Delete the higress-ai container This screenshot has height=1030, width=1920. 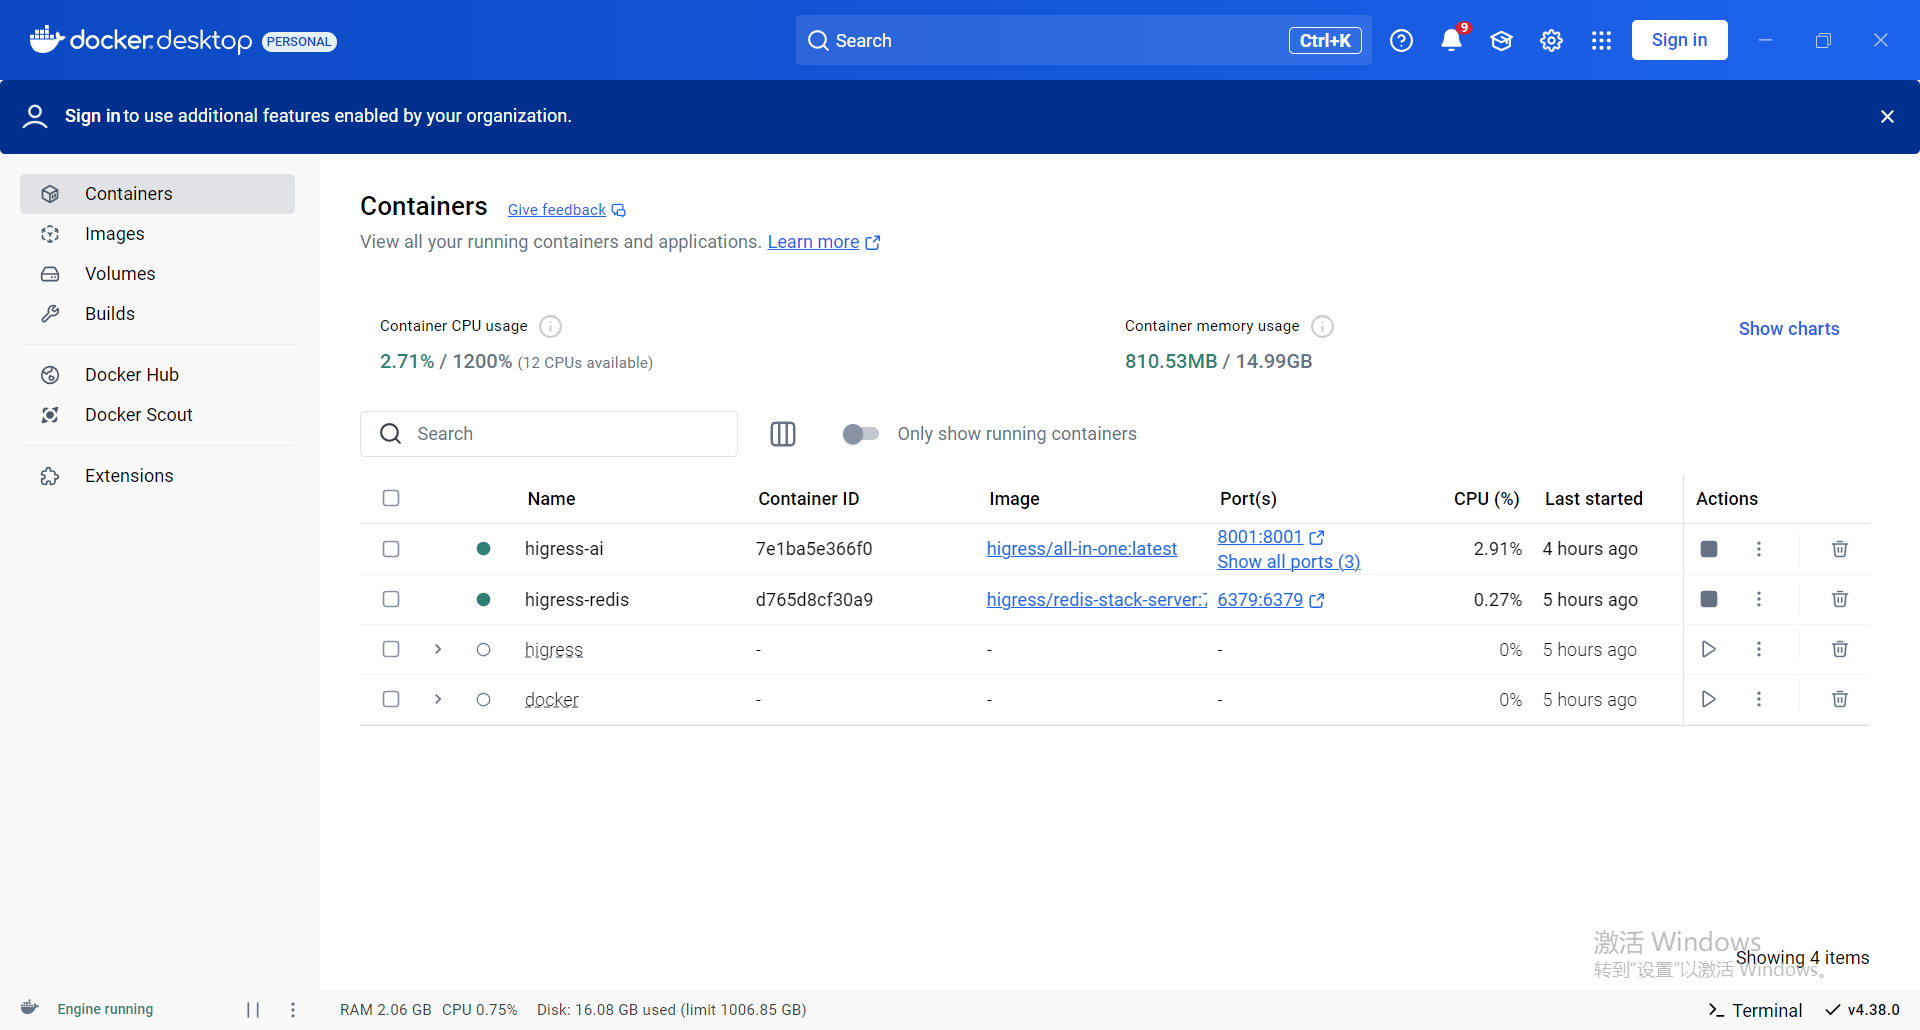tap(1839, 549)
